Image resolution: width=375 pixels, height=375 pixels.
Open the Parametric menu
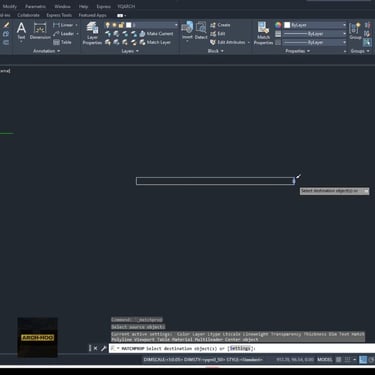(35, 6)
